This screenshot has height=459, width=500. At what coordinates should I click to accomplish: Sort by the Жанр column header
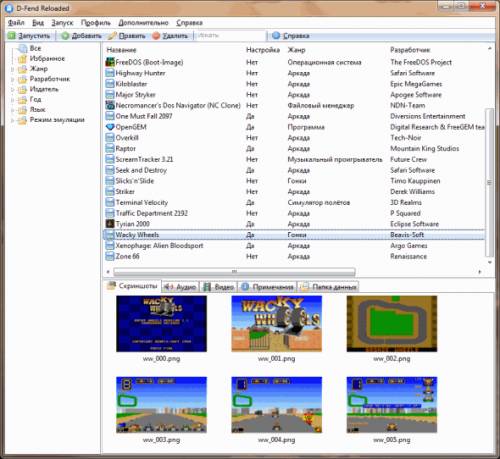tap(296, 50)
